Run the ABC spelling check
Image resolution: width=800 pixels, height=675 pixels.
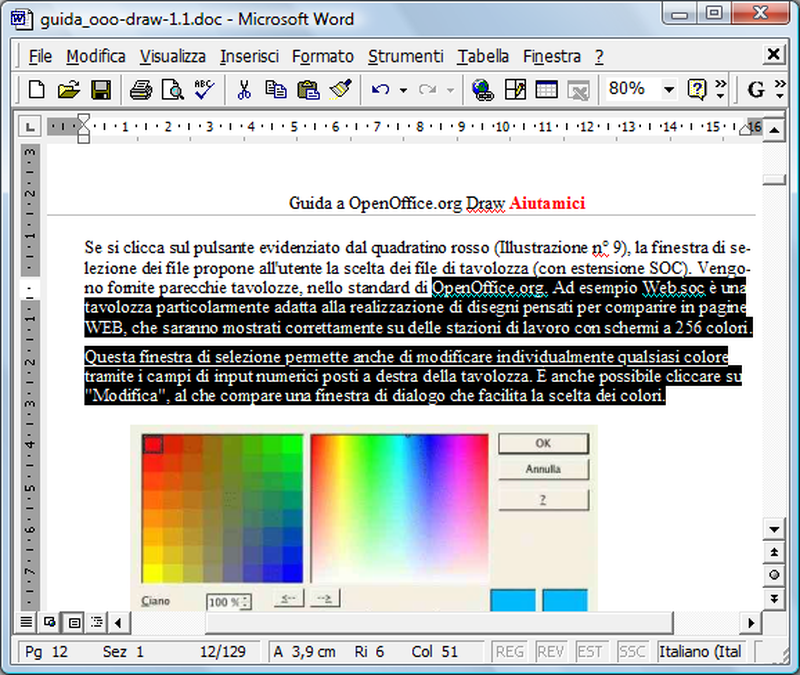point(204,89)
